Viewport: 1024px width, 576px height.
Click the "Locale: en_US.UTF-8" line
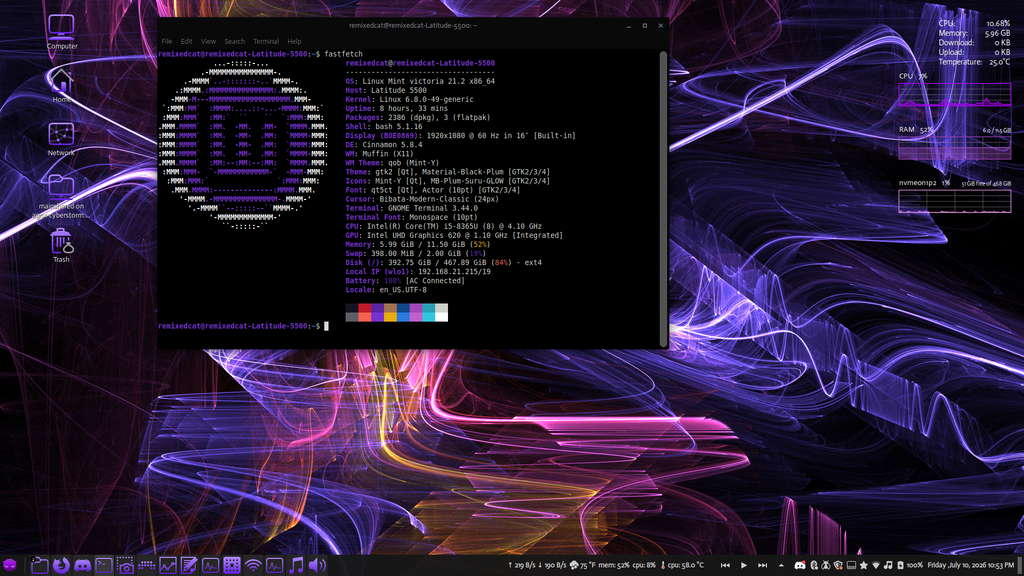click(386, 290)
